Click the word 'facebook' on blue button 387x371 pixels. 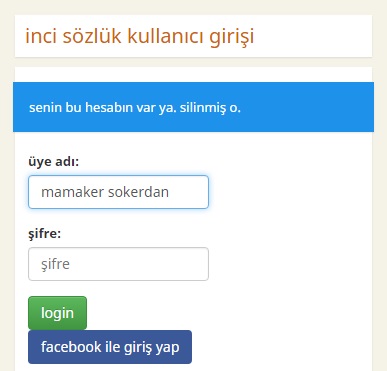click(71, 347)
